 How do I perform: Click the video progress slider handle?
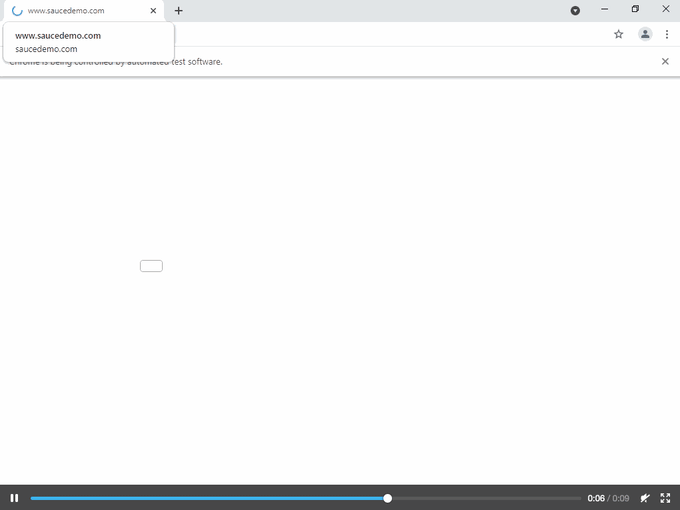(x=388, y=498)
